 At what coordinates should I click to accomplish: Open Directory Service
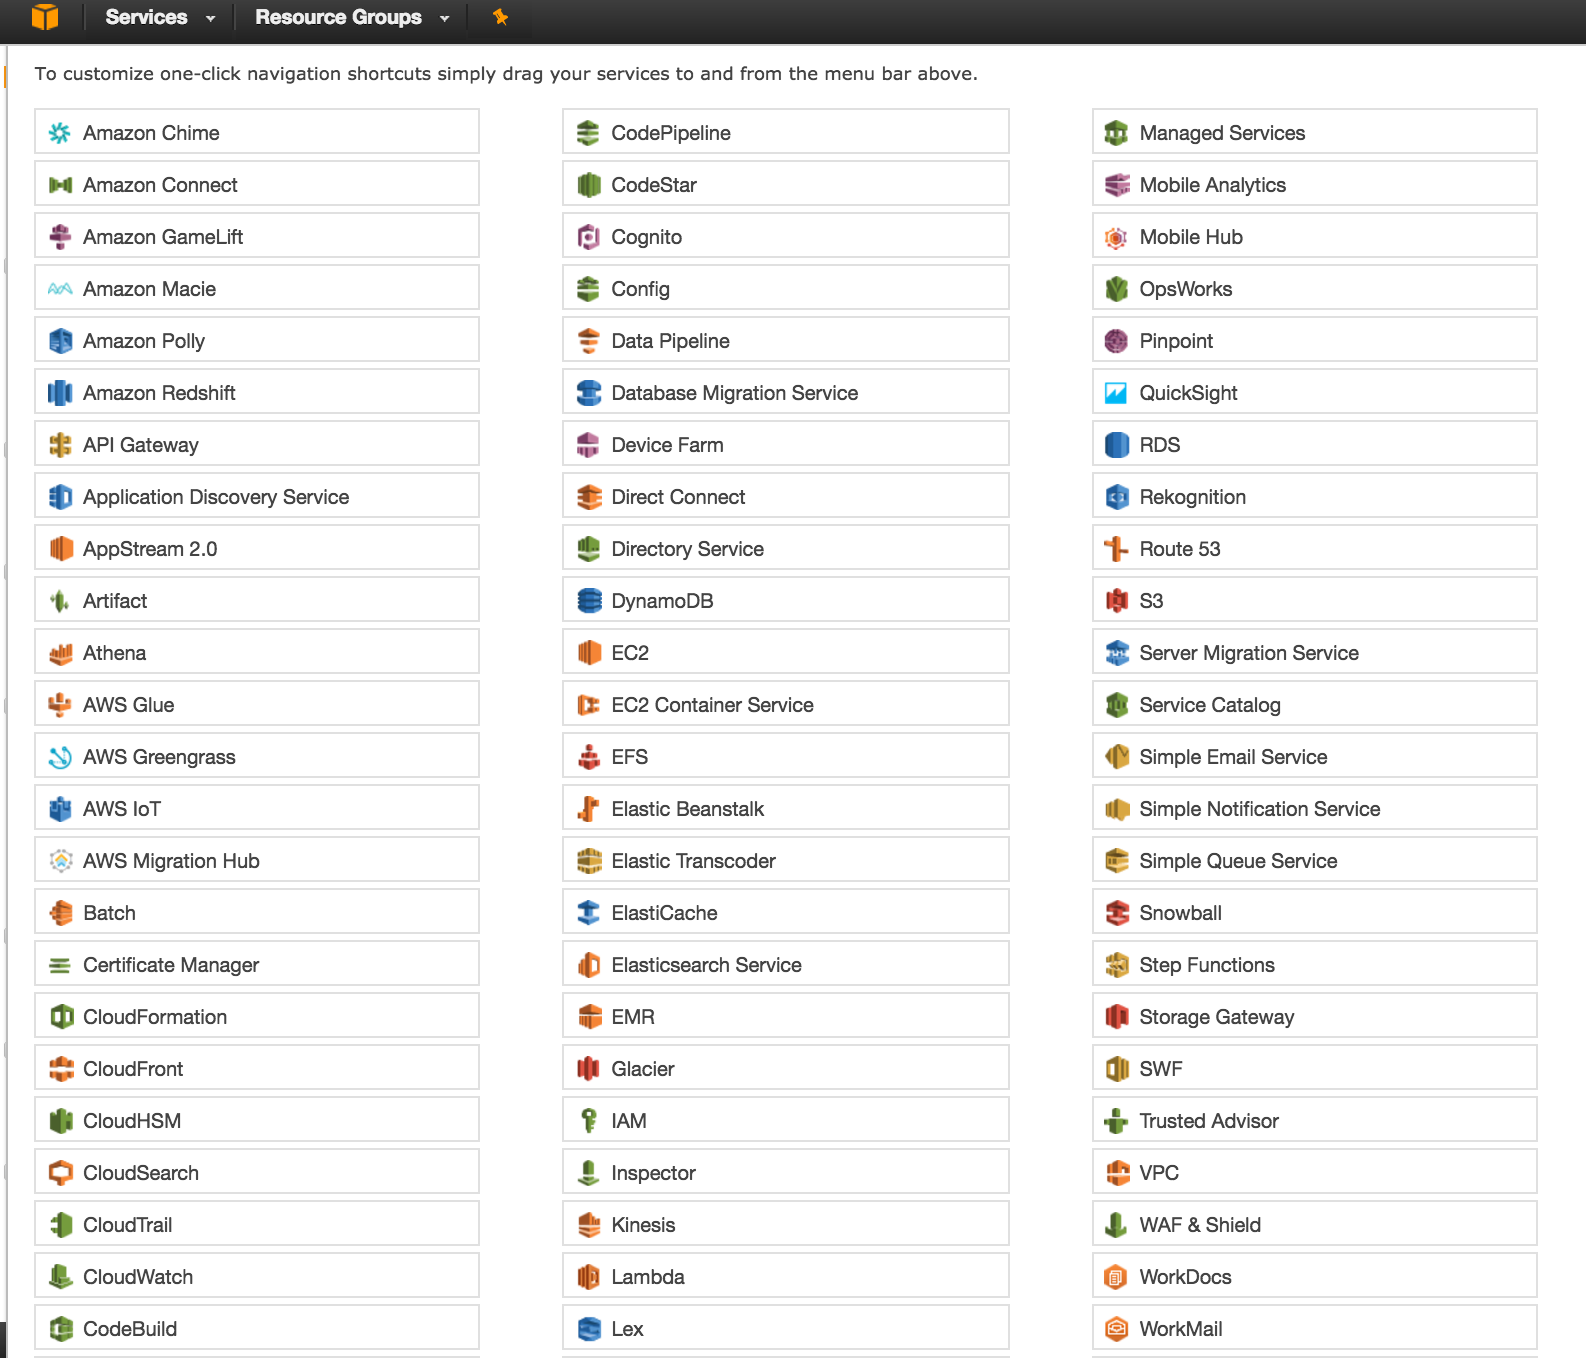pyautogui.click(x=786, y=547)
